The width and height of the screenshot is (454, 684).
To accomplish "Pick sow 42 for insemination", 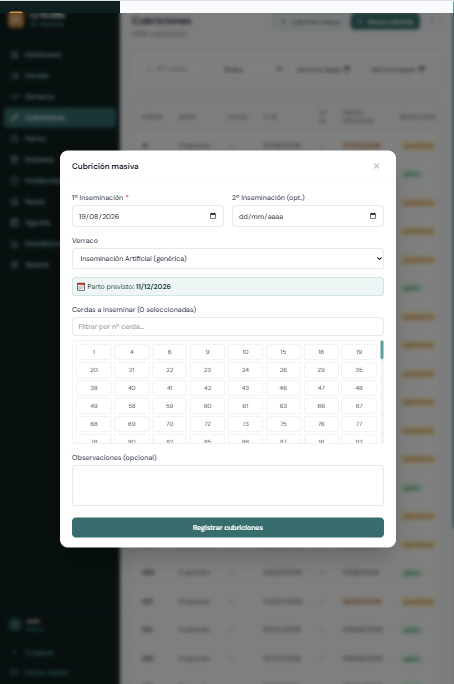I will click(208, 388).
